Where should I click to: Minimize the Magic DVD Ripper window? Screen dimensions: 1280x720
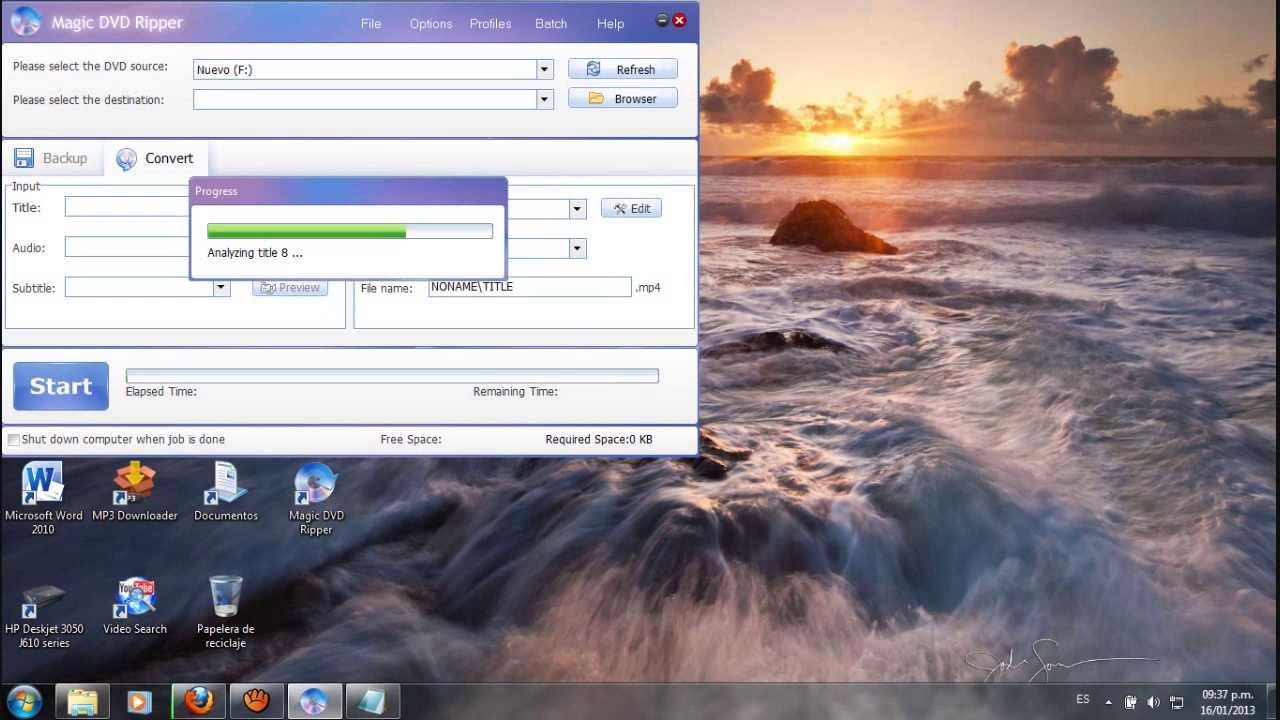point(661,20)
